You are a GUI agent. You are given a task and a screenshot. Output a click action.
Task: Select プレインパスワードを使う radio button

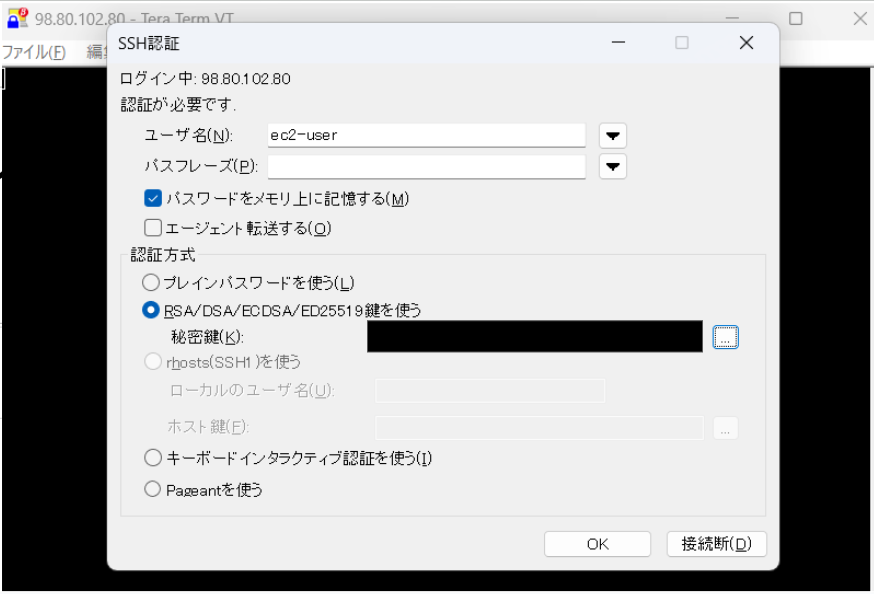[150, 282]
